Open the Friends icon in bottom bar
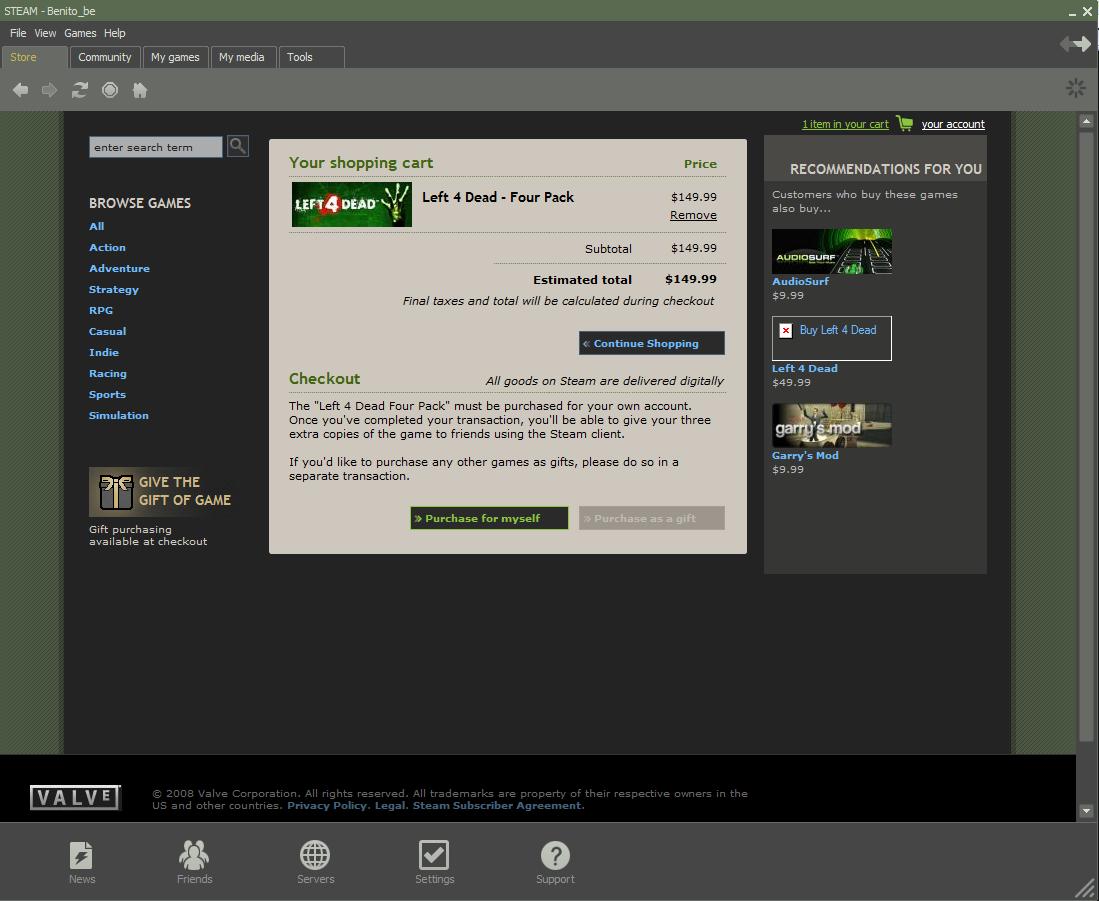This screenshot has height=901, width=1099. pyautogui.click(x=194, y=856)
